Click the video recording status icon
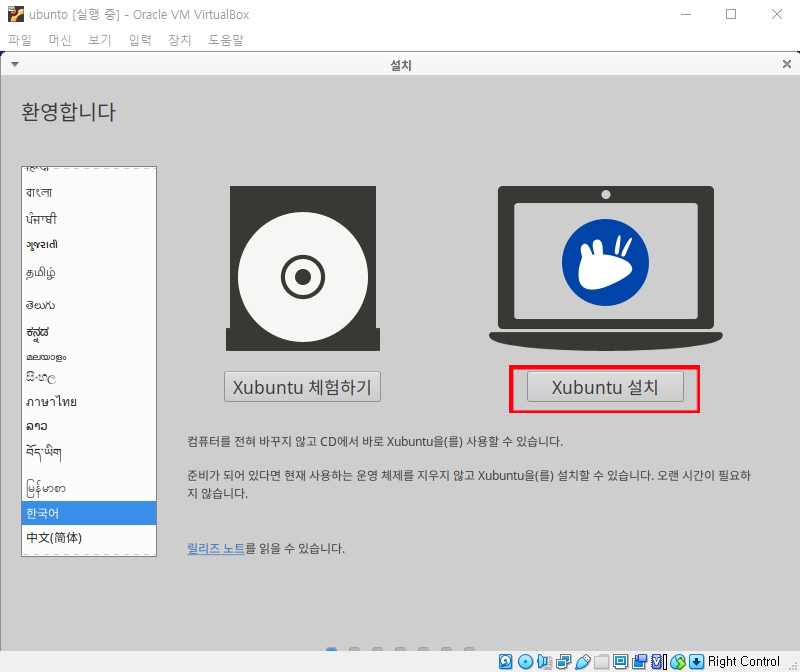This screenshot has width=800, height=672. (x=639, y=662)
